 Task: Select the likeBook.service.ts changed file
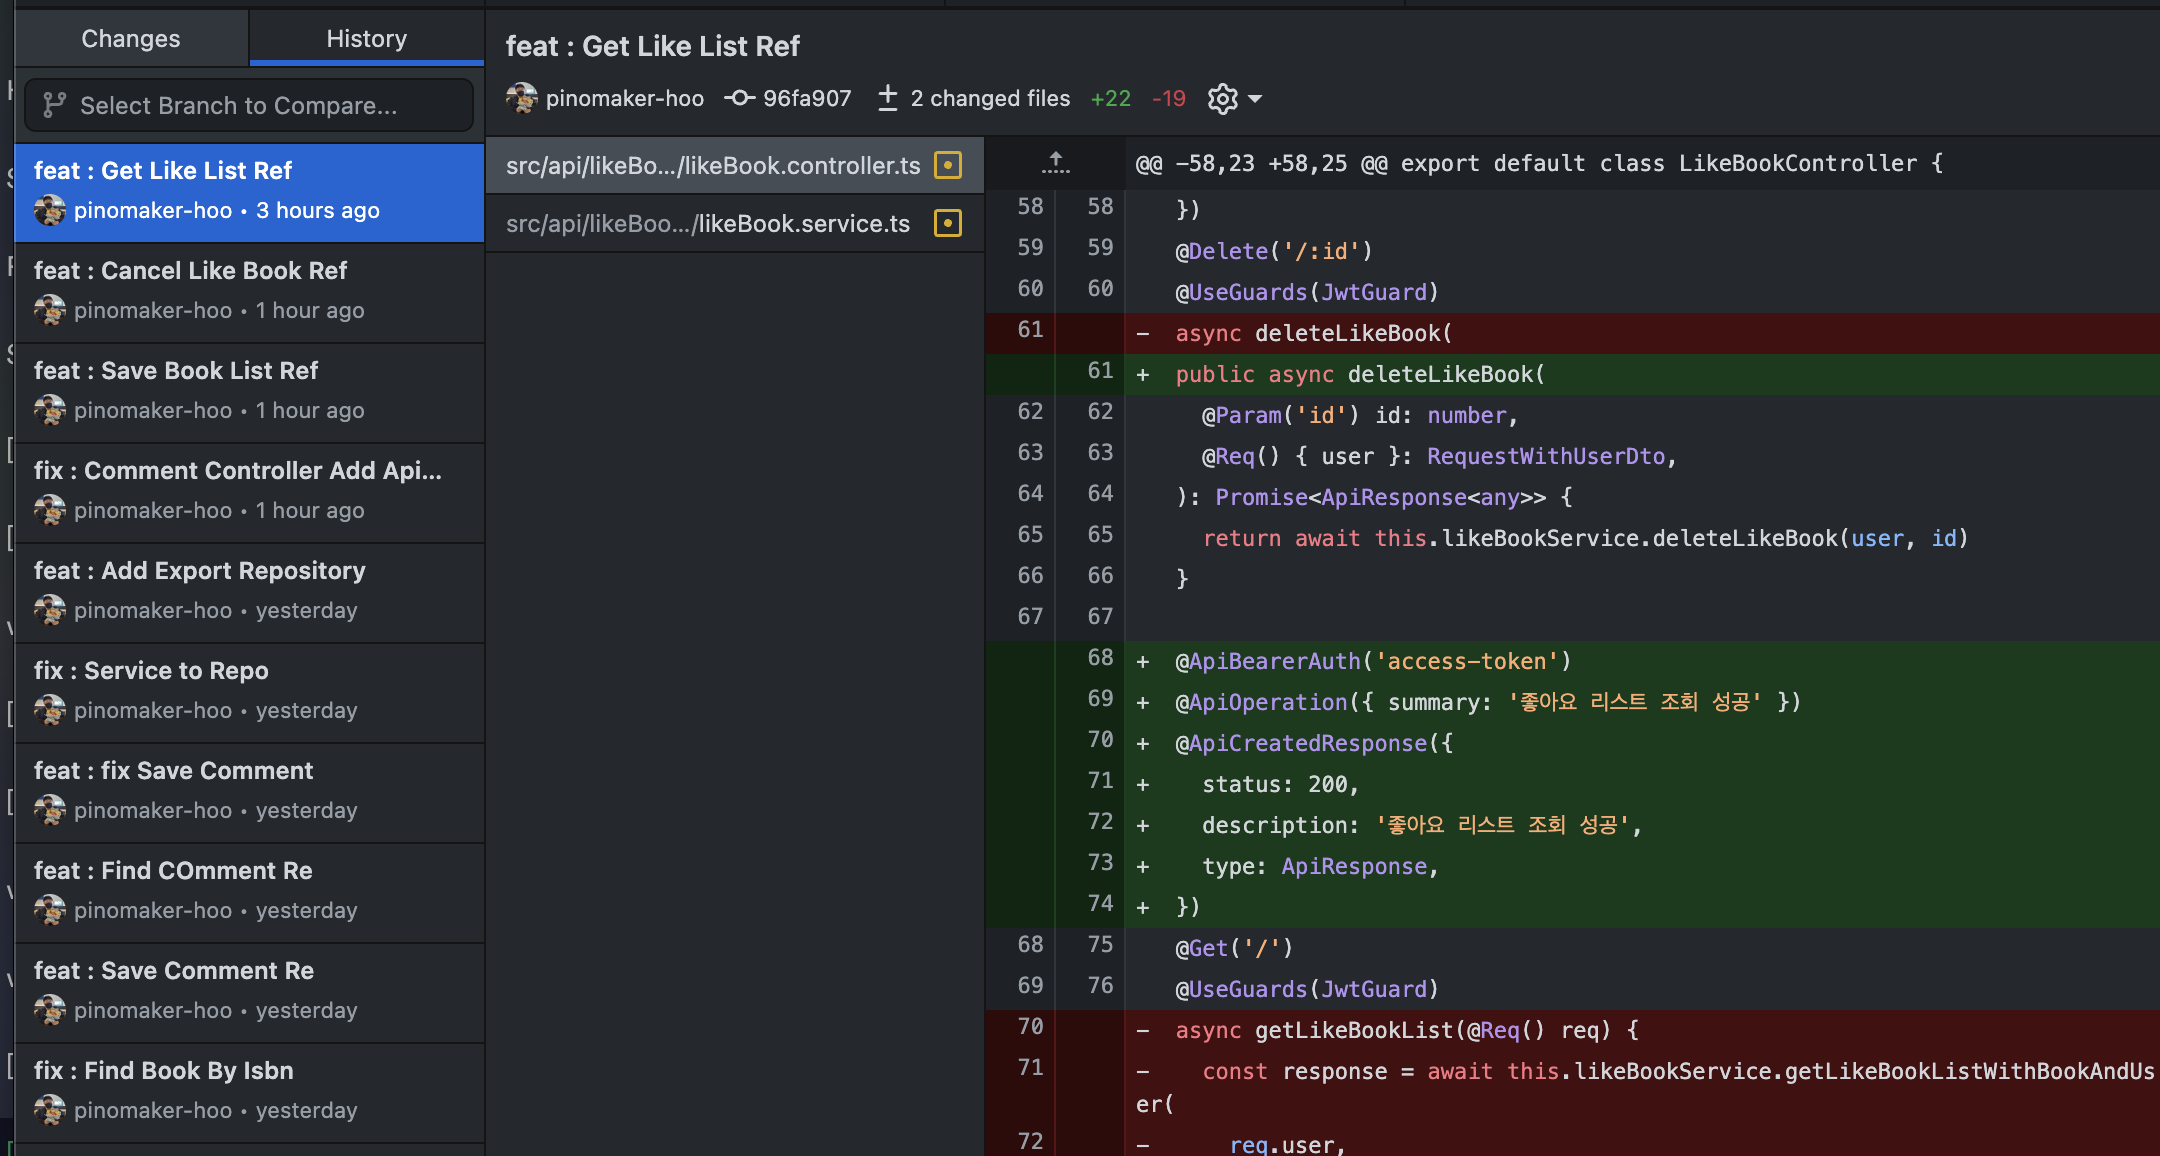708,223
